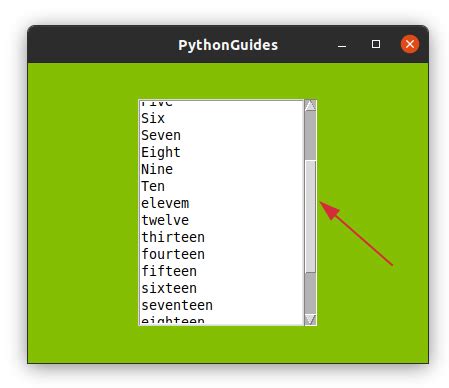Select the elevem list entry
449x388 pixels.
(x=221, y=203)
